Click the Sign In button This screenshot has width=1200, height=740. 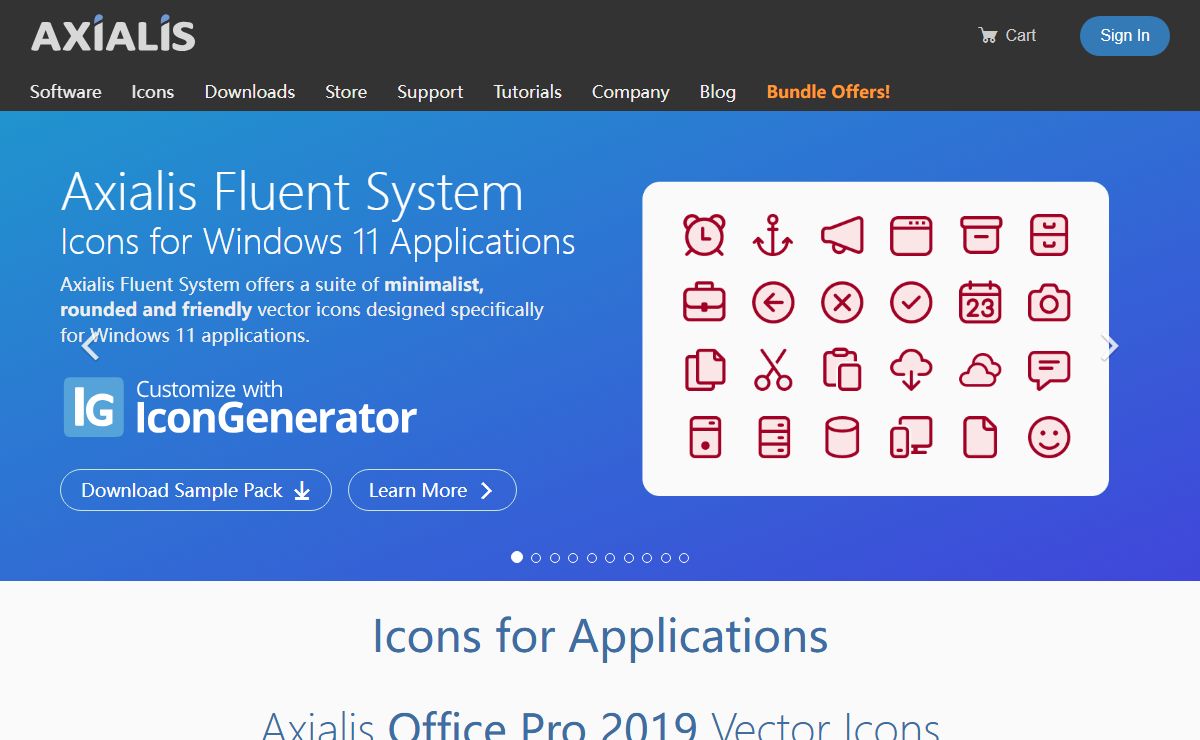pyautogui.click(x=1125, y=36)
